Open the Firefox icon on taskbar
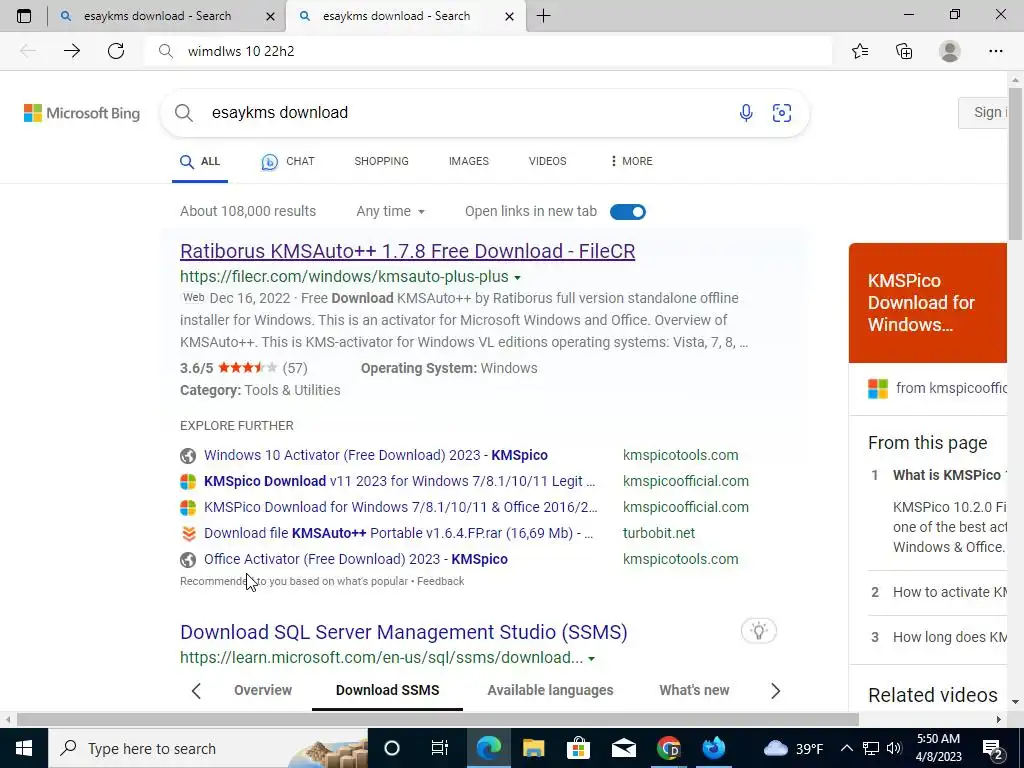 coord(713,748)
